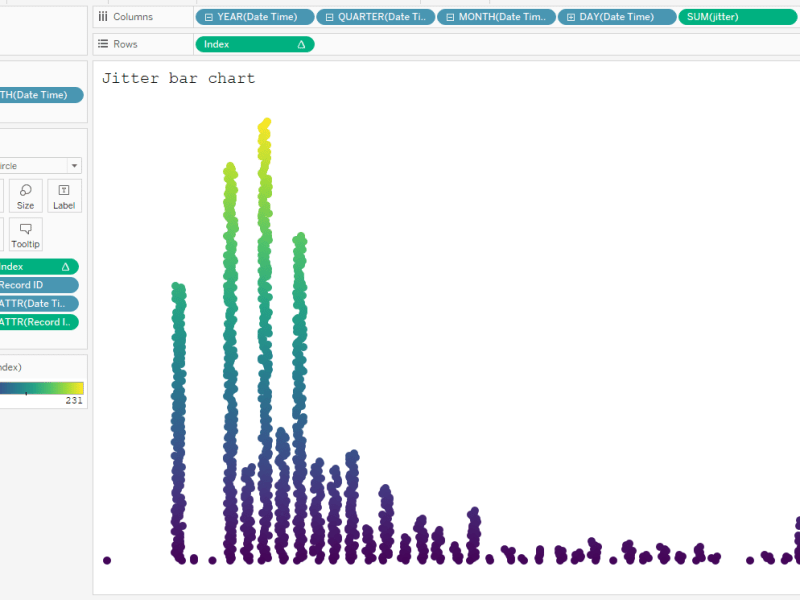
Task: Click the chart area circle mark near the baseline
Action: pyautogui.click(x=107, y=559)
